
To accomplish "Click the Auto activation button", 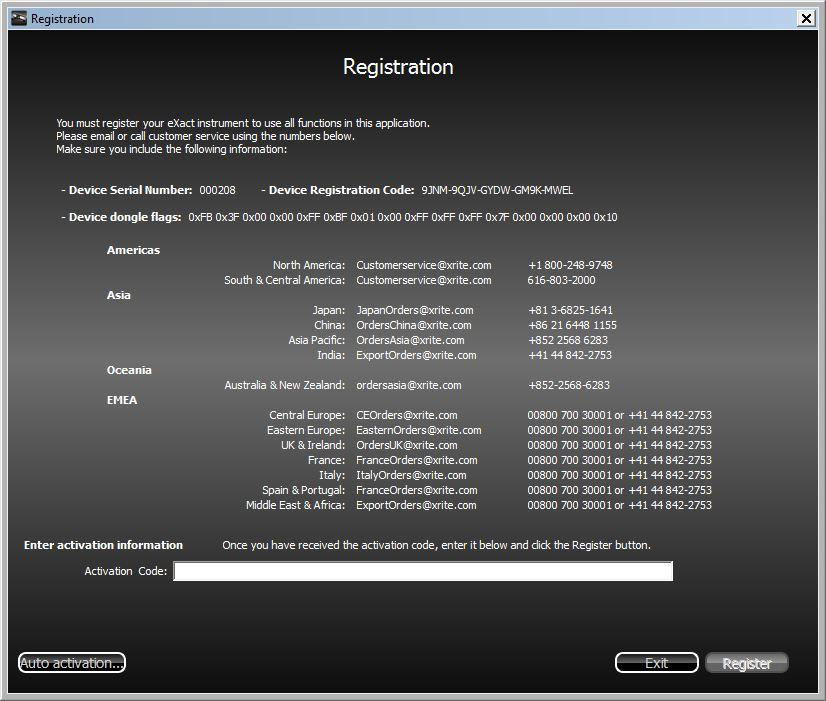I will click(x=72, y=663).
